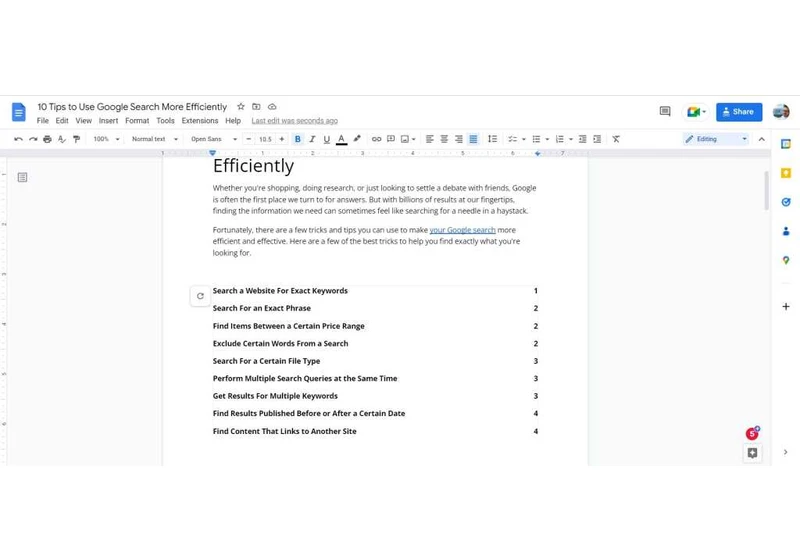
Task: Update the table of contents refresh button
Action: click(200, 296)
